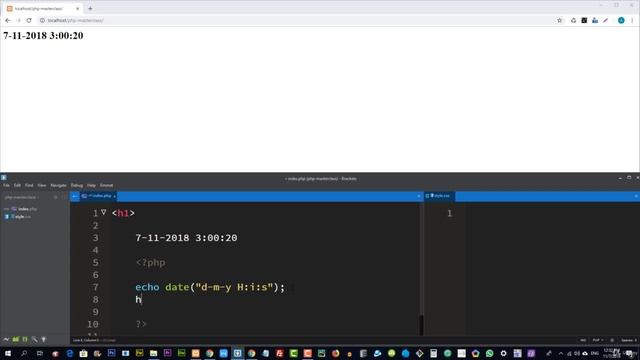Open the Debug menu in Brackets
The width and height of the screenshot is (640, 360).
point(77,185)
